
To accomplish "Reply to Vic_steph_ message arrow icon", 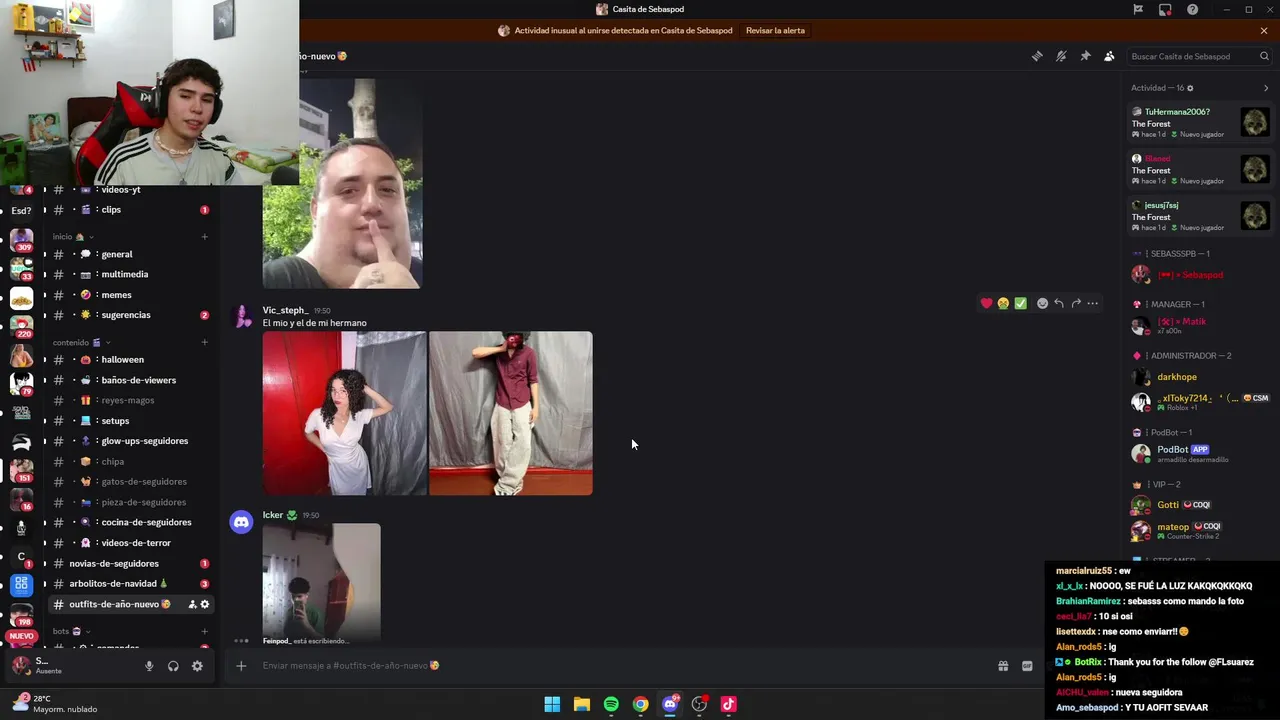I will click(x=1059, y=303).
